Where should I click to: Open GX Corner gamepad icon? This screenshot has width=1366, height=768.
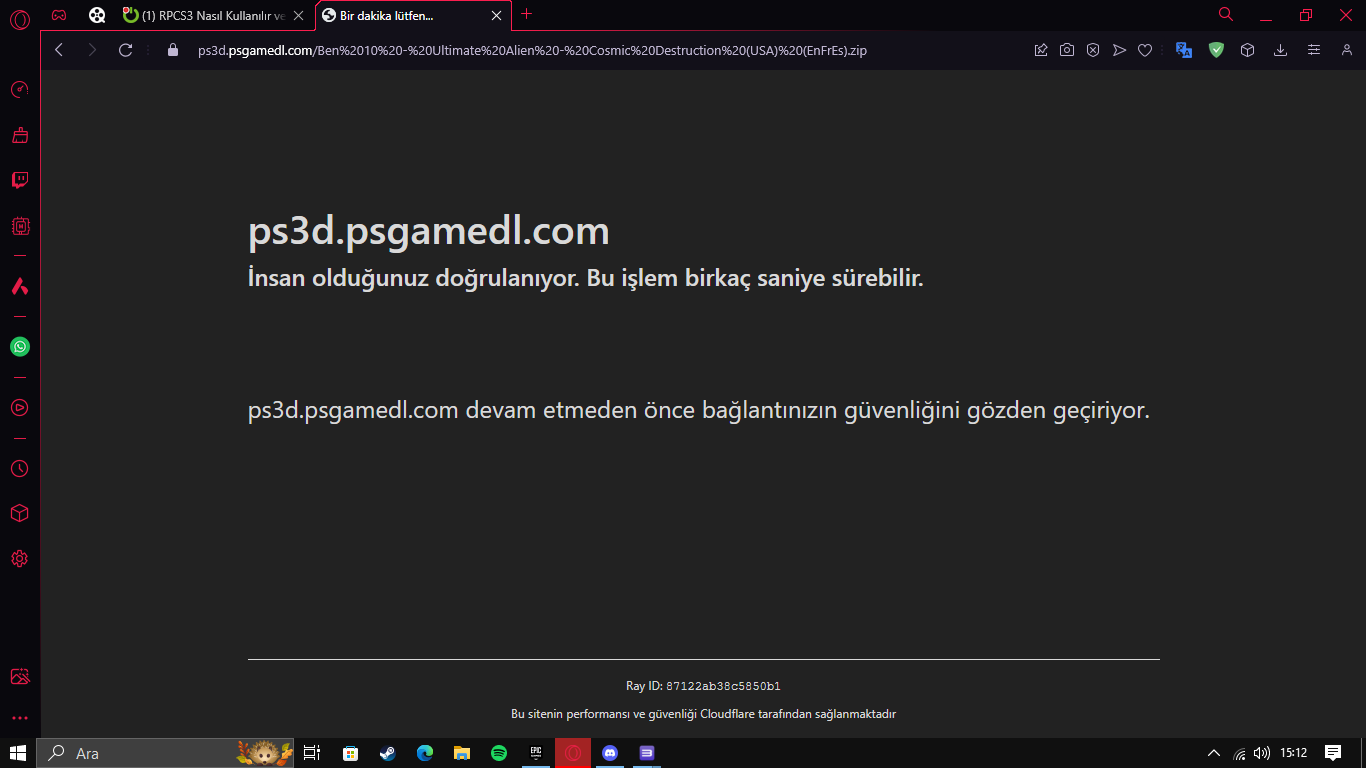tap(60, 15)
